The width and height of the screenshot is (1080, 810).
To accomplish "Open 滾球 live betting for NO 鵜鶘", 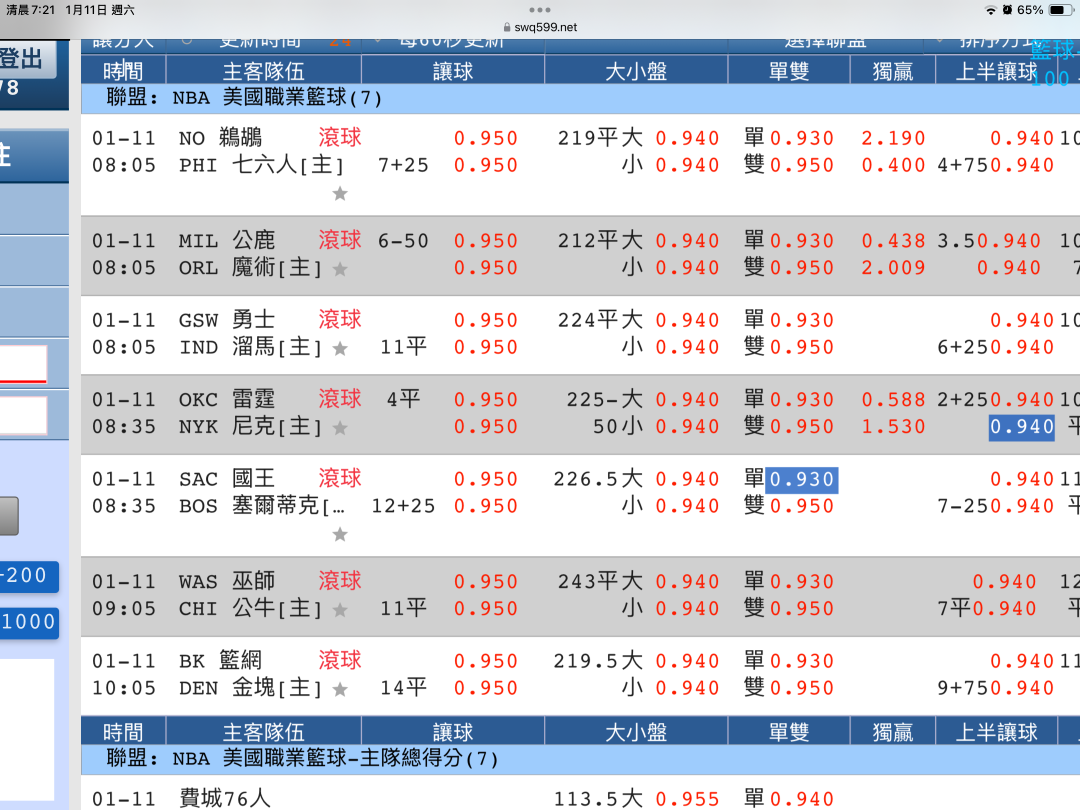I will coord(340,137).
